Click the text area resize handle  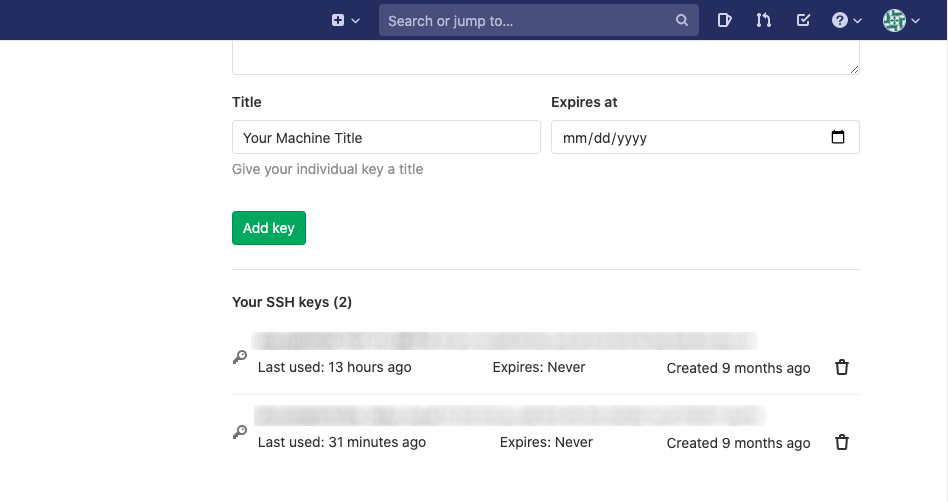coord(854,69)
